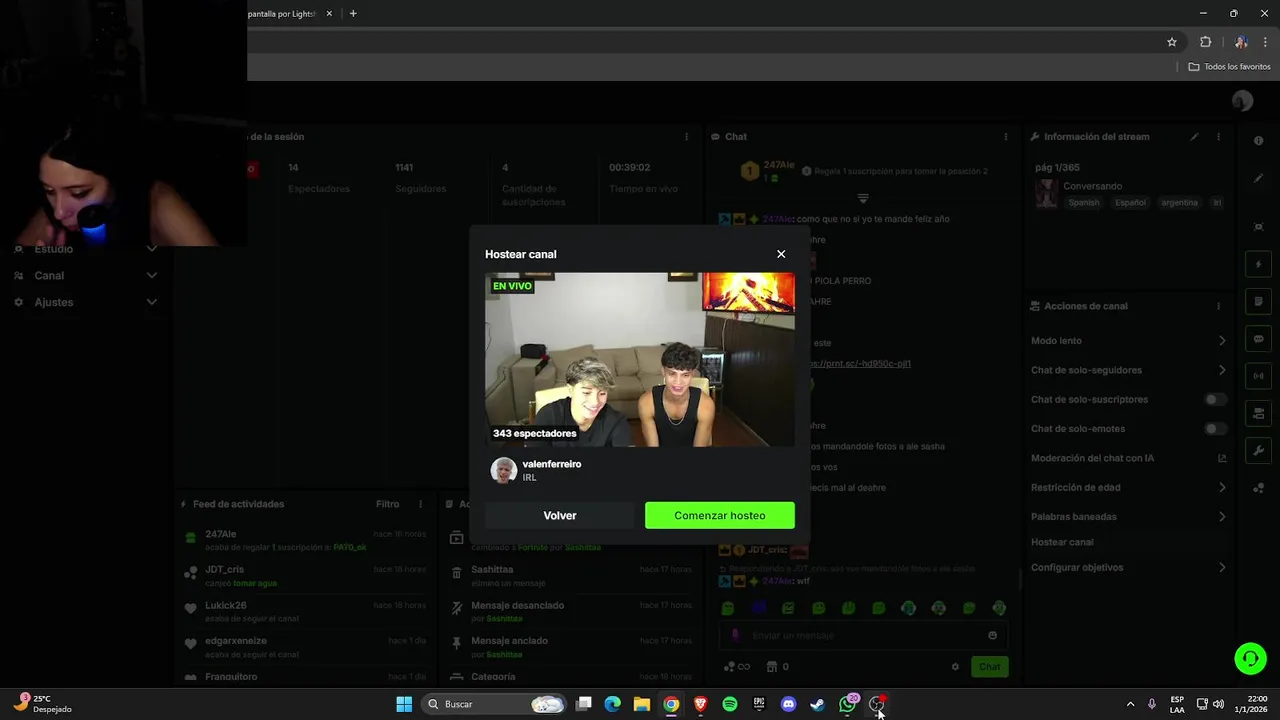Expand Modo lento options
This screenshot has height=720, width=1280.
1222,341
